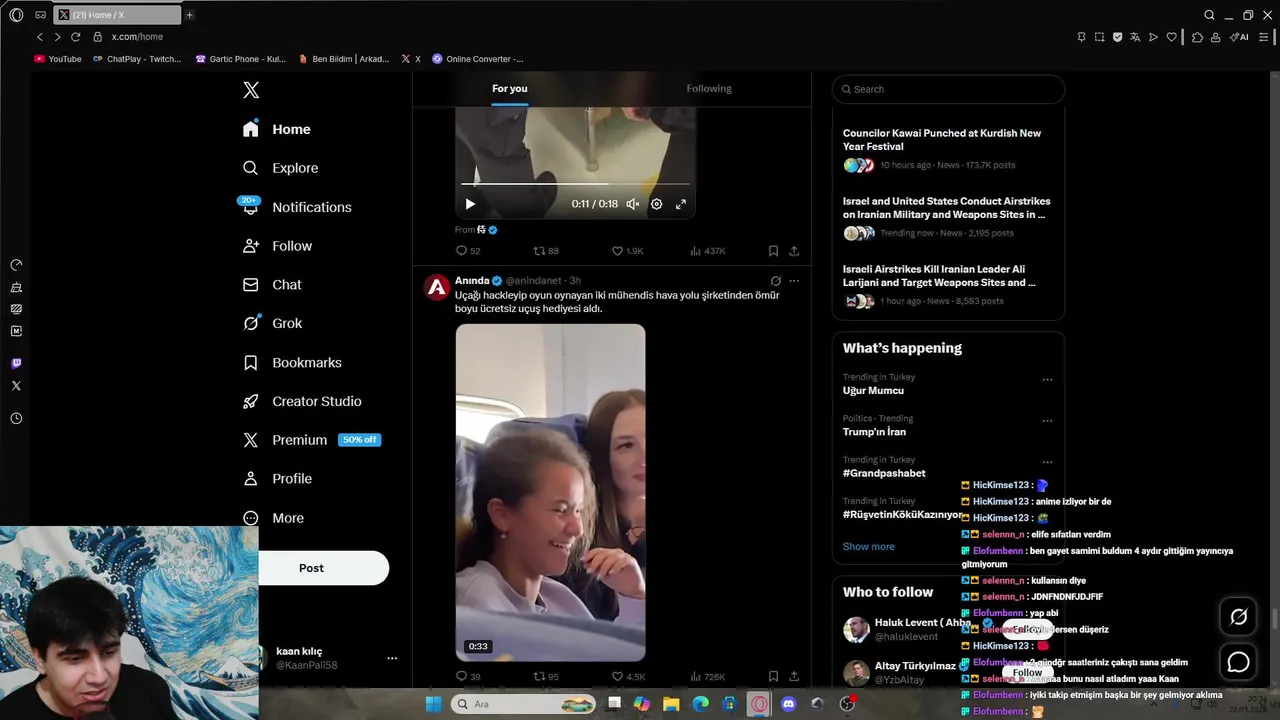View the 726K views analytics icon
Screen dimensions: 1280x720
pyautogui.click(x=707, y=676)
